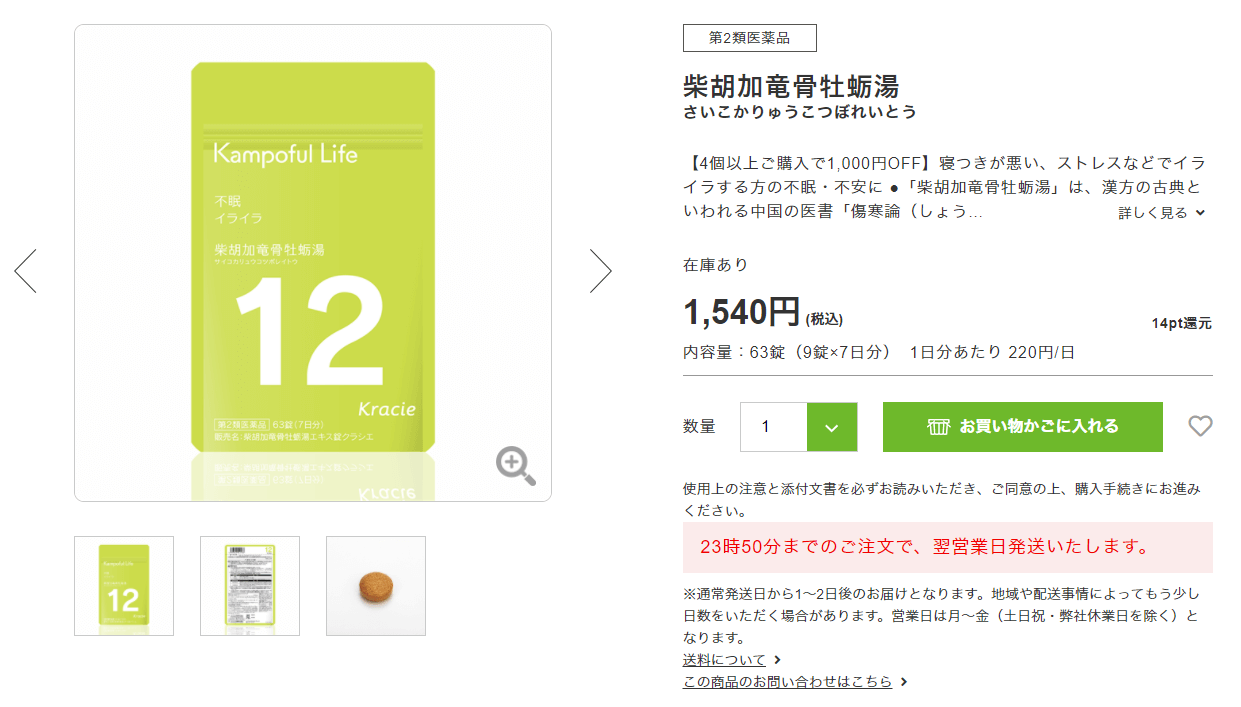Add product to favorites with heart icon
This screenshot has height=707, width=1241.
tap(1200, 427)
